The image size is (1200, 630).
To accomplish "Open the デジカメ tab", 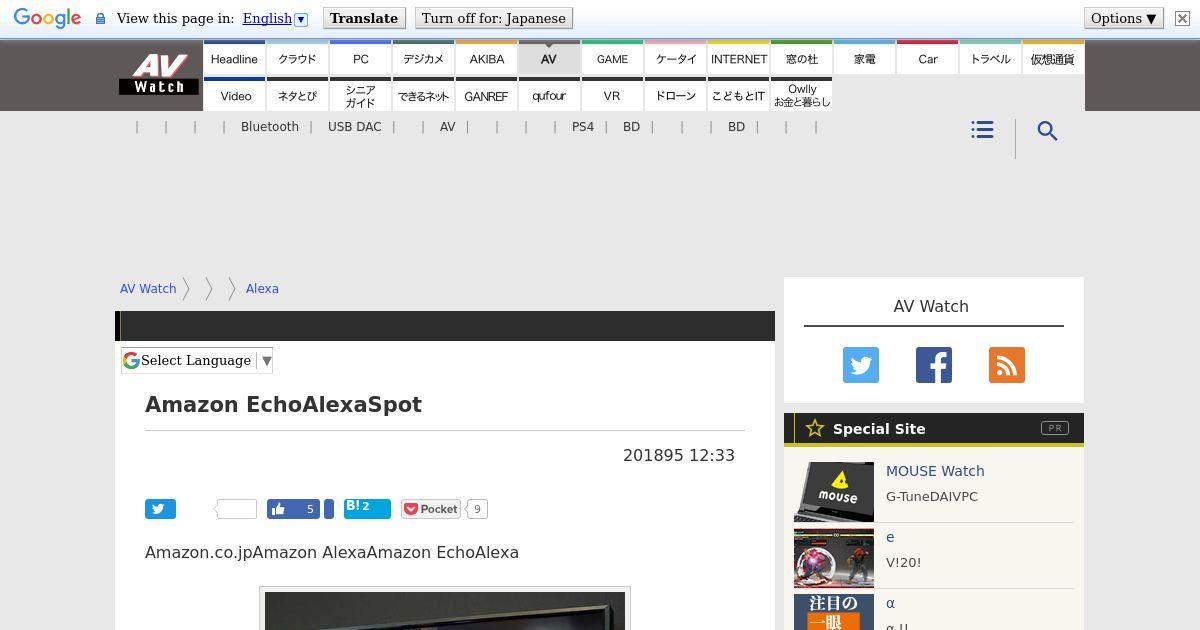I will [x=423, y=59].
